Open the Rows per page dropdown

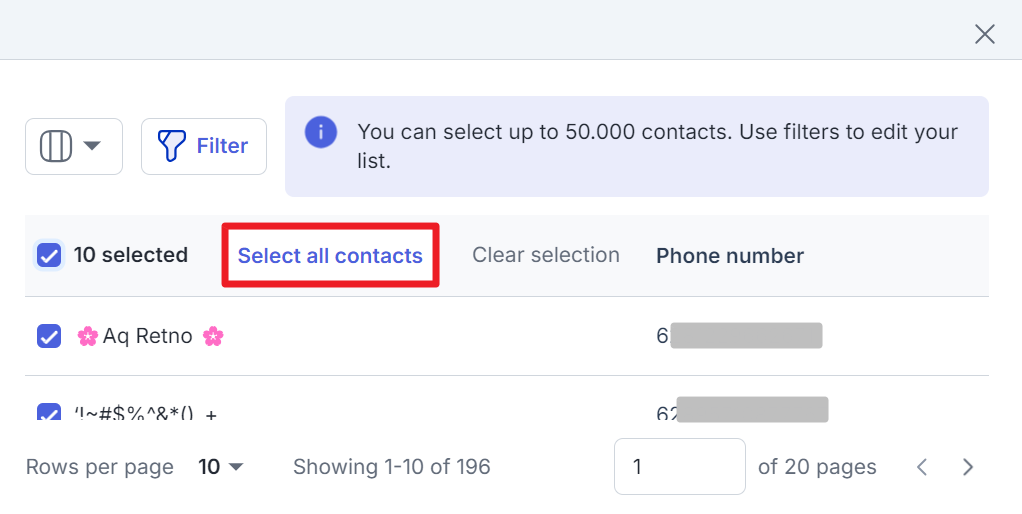(220, 466)
